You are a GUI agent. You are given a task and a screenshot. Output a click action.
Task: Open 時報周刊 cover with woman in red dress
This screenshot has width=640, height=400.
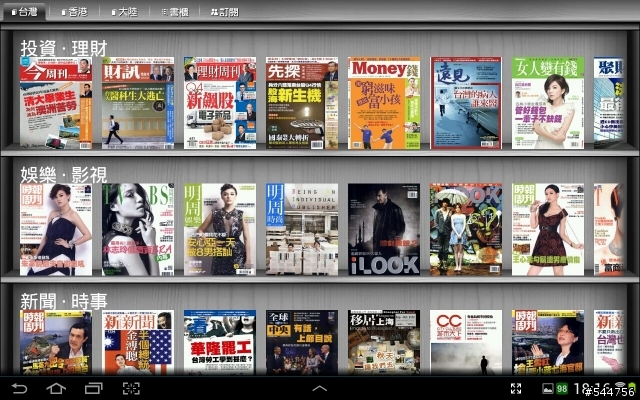(x=548, y=229)
